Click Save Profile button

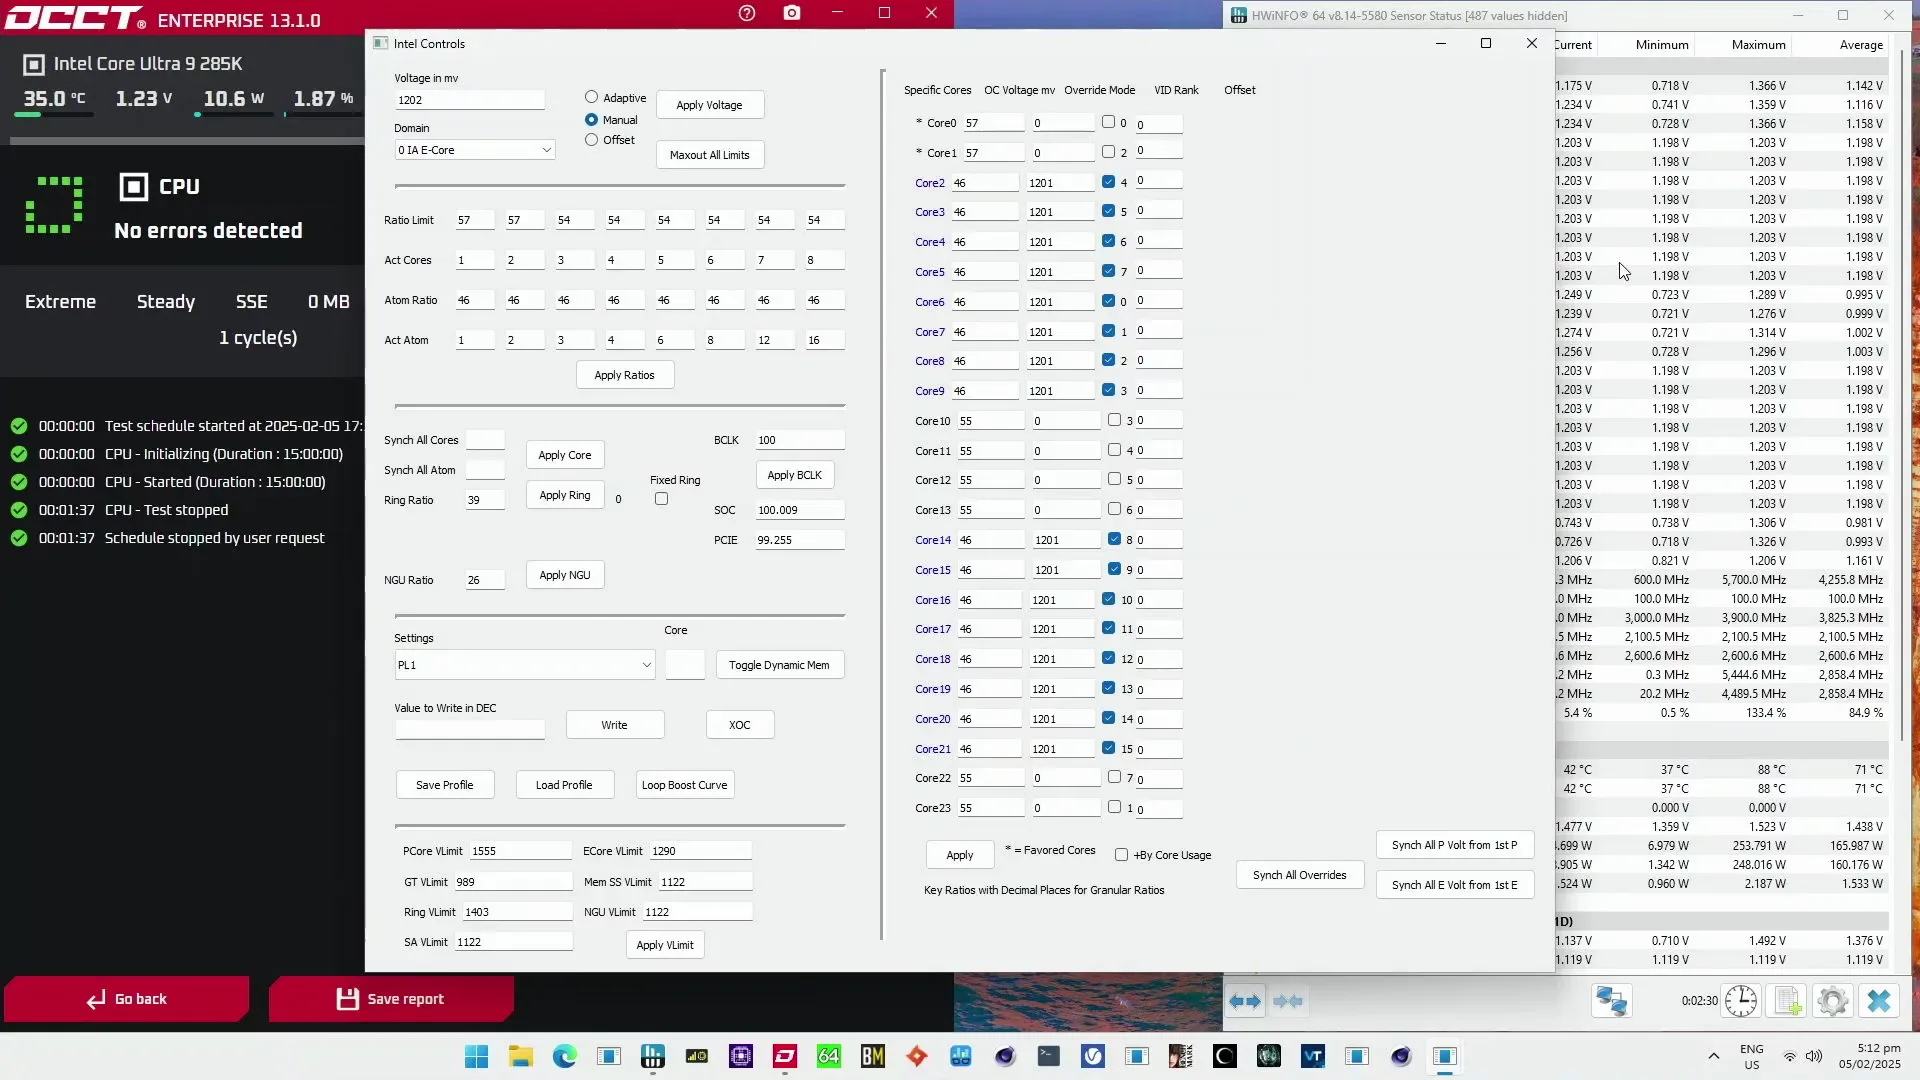[x=444, y=785]
